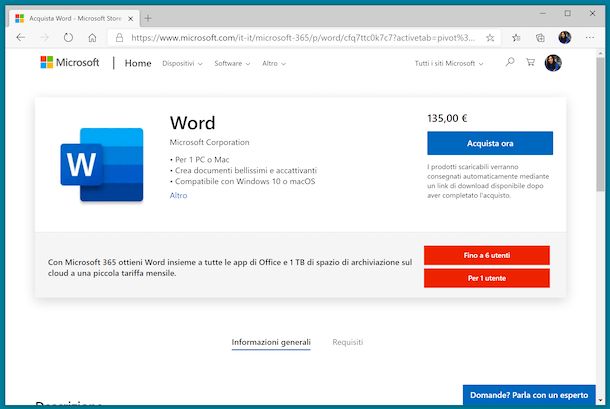This screenshot has width=610, height=409.
Task: Click the Acquista ora button
Action: tap(490, 143)
